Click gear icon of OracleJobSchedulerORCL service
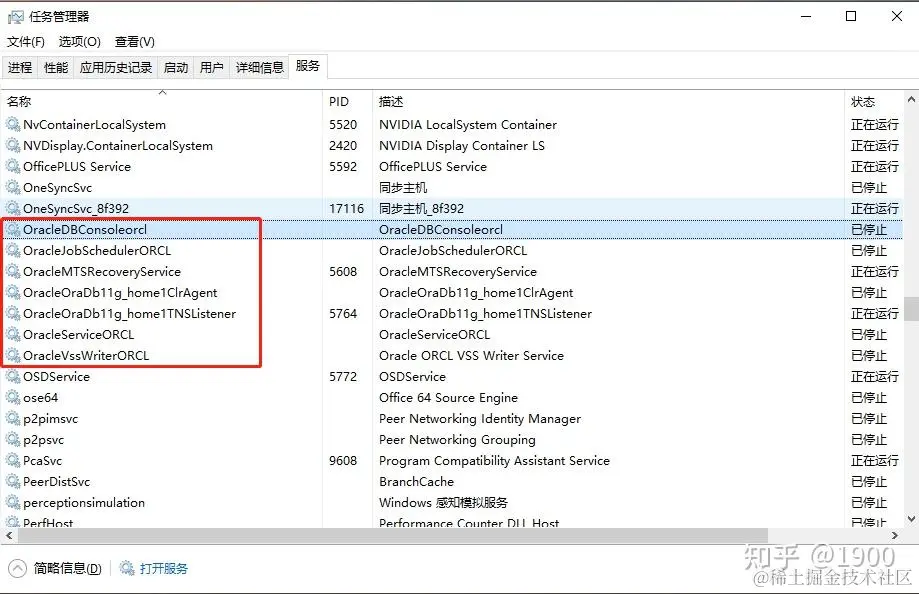Image resolution: width=919 pixels, height=594 pixels. click(13, 250)
